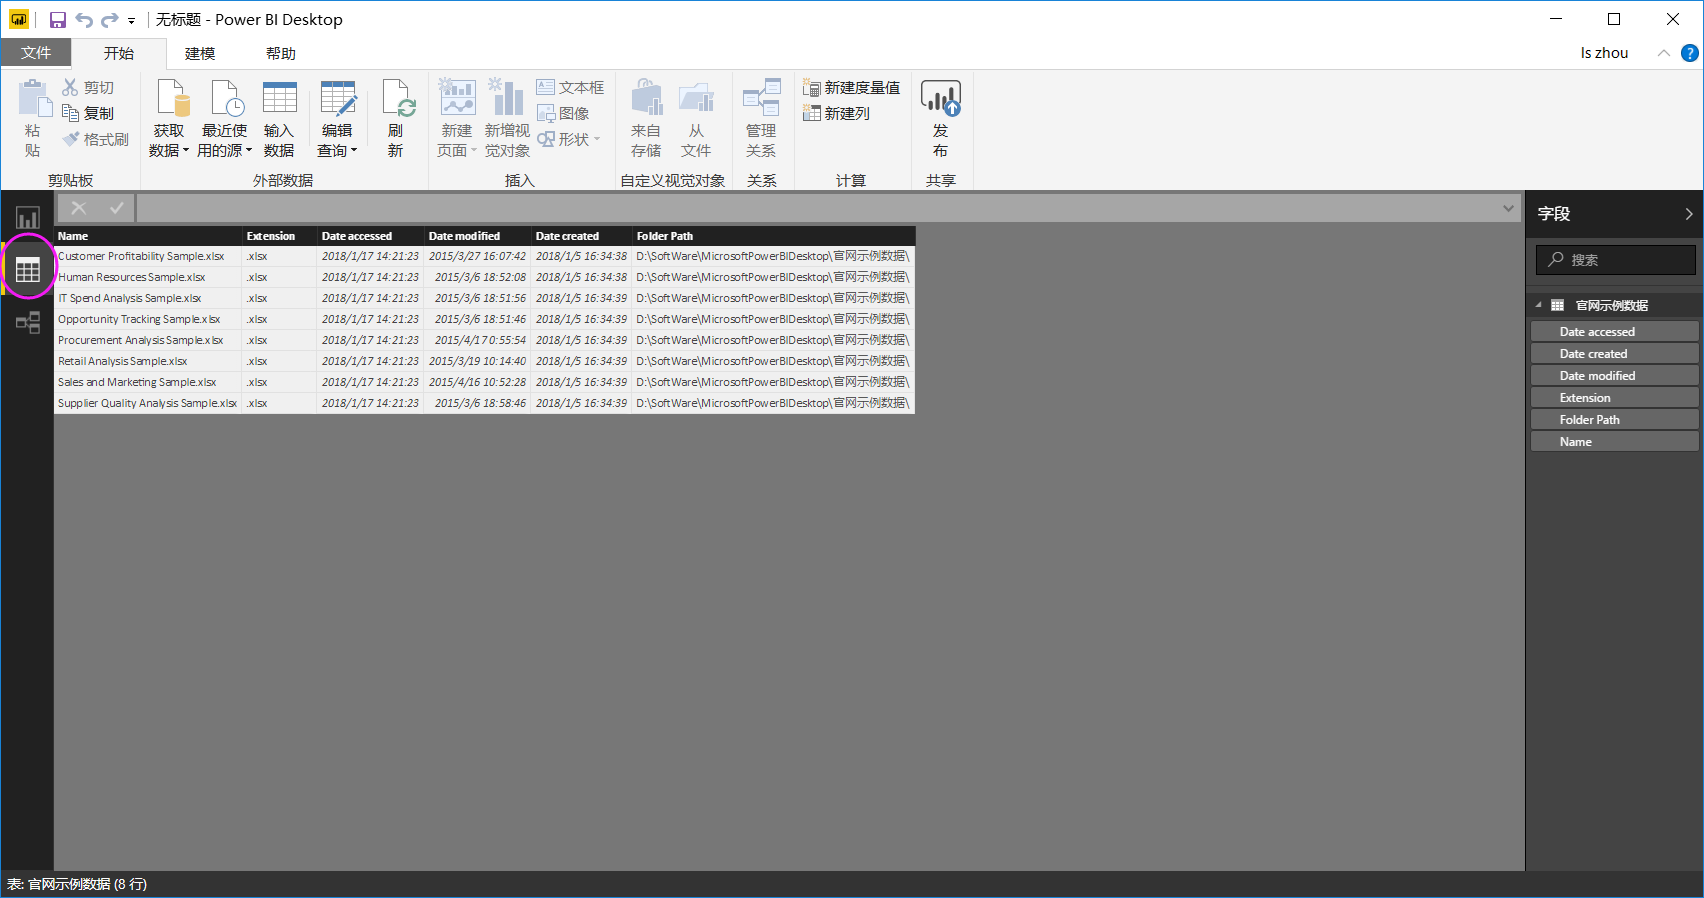Collapse the 官网示例数据 table in Fields
The width and height of the screenshot is (1704, 898).
[x=1539, y=306]
